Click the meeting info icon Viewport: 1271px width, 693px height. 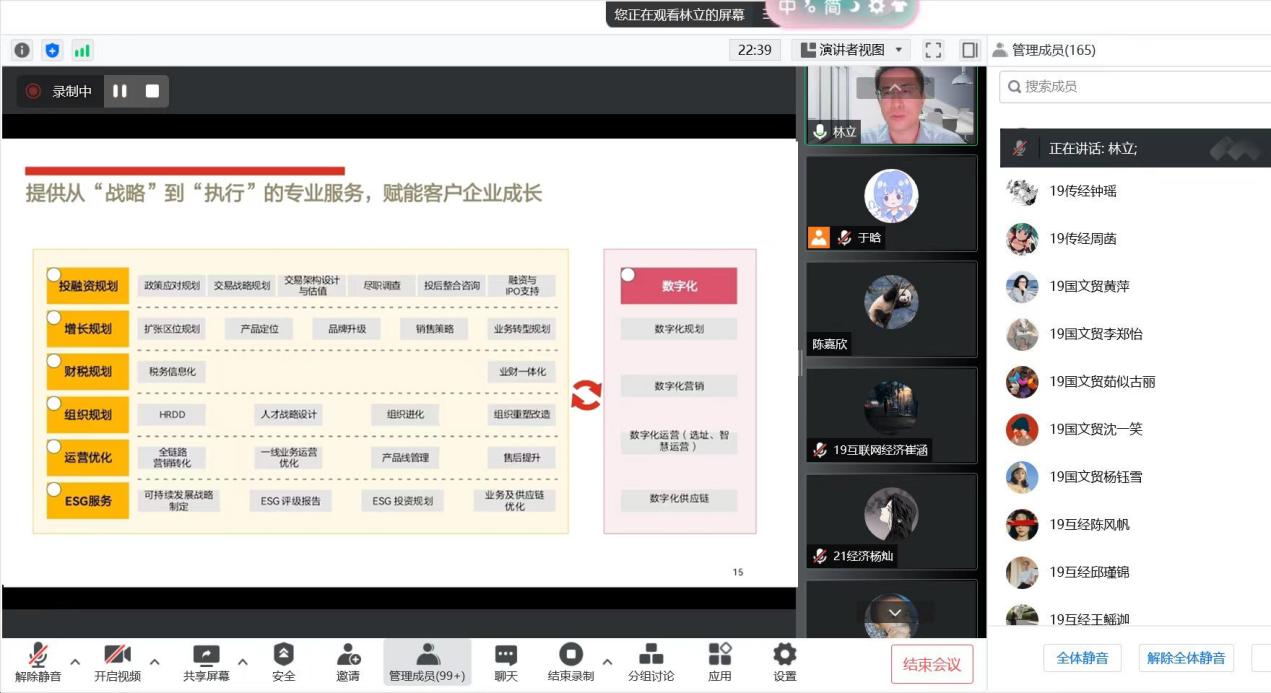click(22, 50)
